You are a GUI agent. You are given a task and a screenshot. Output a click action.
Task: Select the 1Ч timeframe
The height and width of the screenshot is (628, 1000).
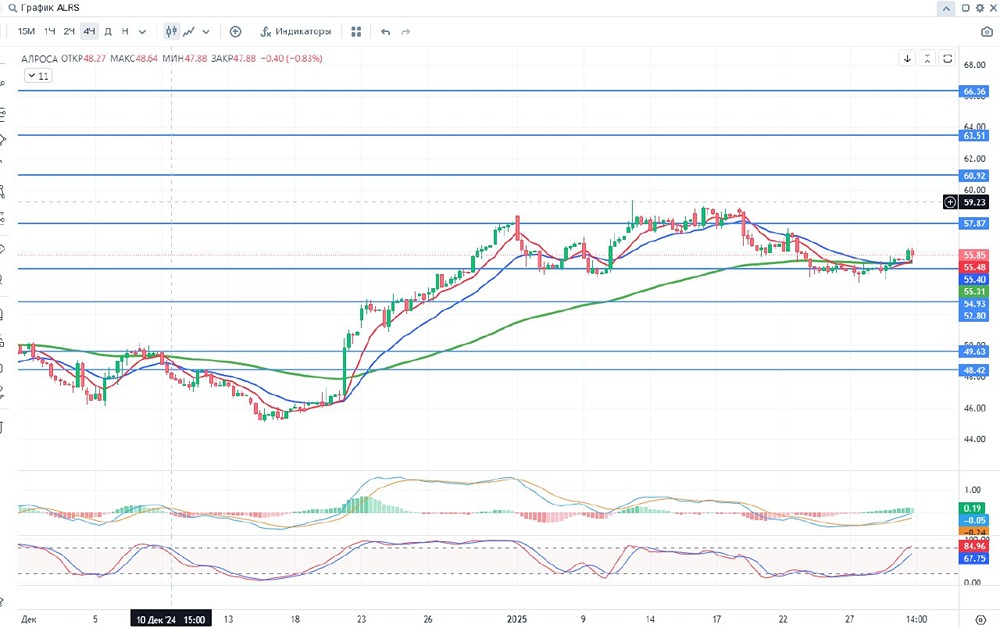click(x=50, y=31)
